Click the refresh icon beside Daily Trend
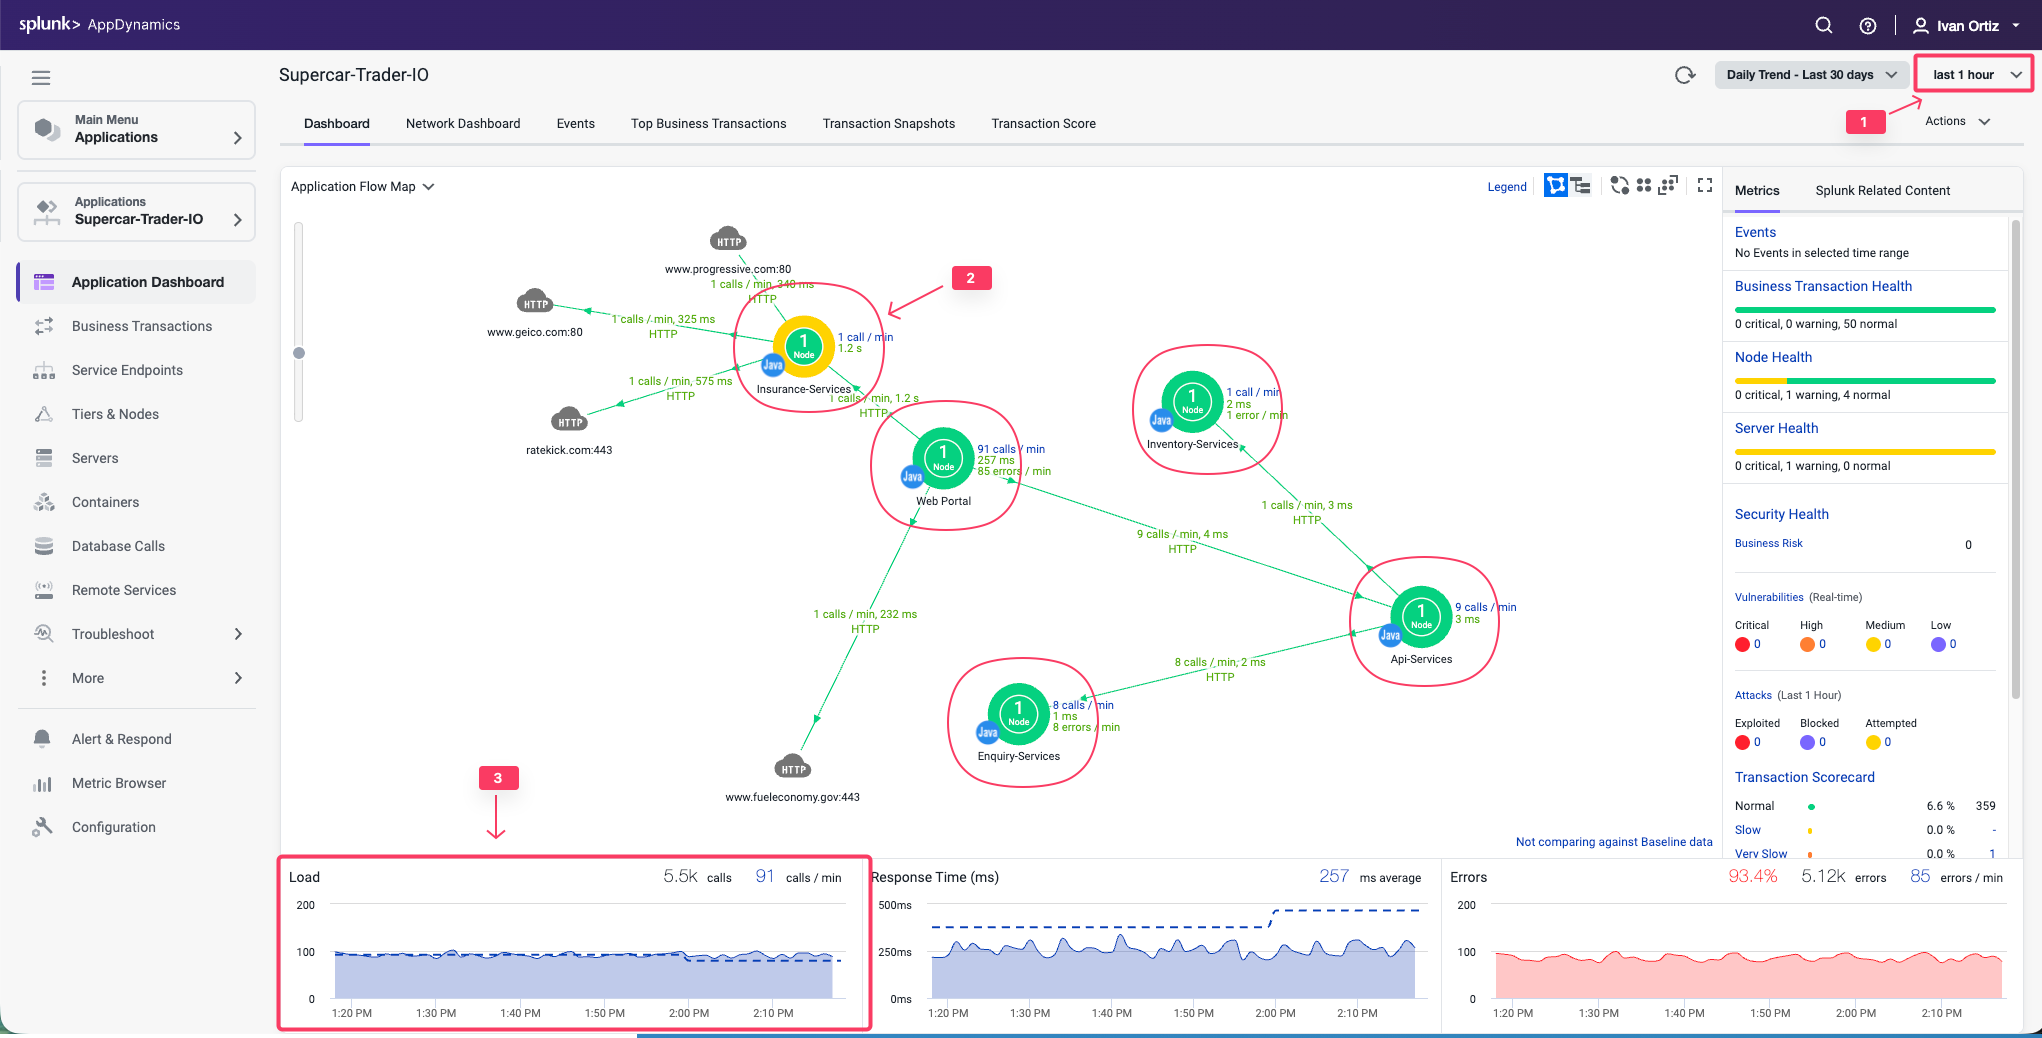2042x1038 pixels. click(1685, 75)
